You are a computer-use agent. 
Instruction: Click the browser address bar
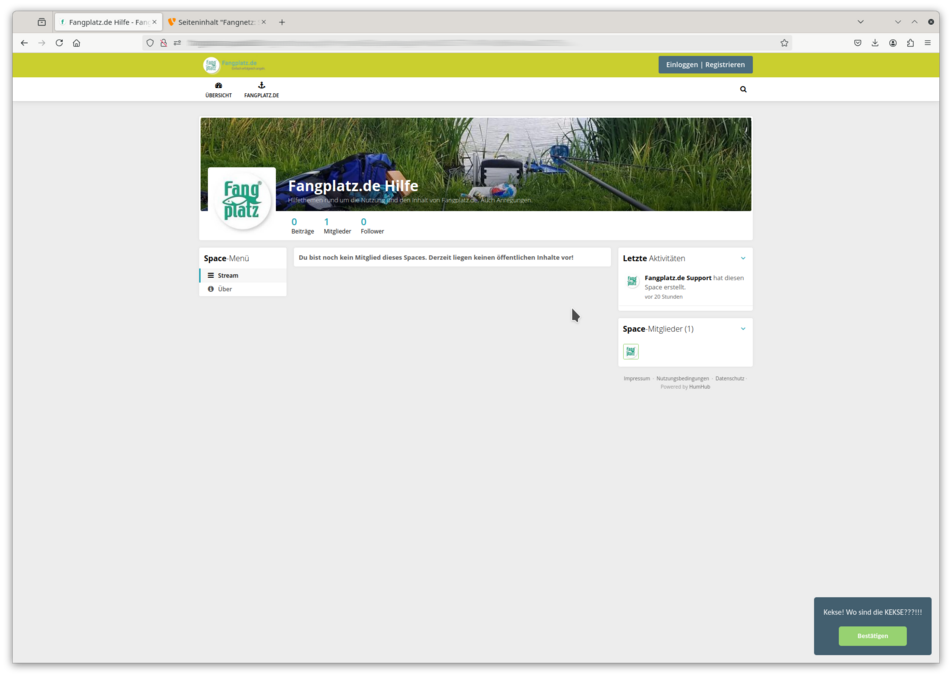tap(470, 43)
